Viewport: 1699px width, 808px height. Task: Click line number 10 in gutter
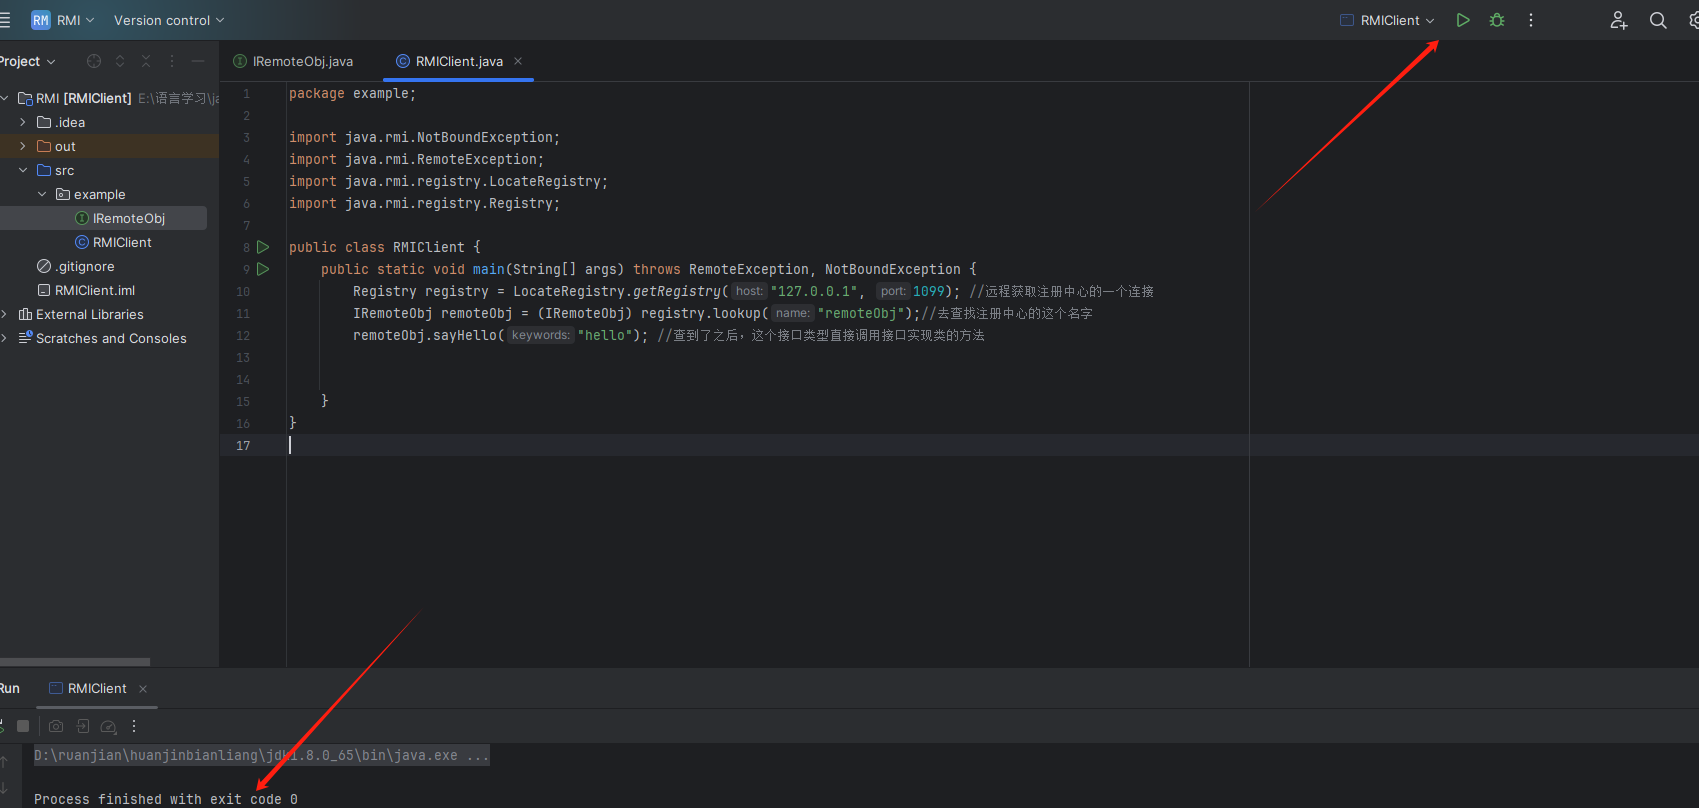click(243, 291)
